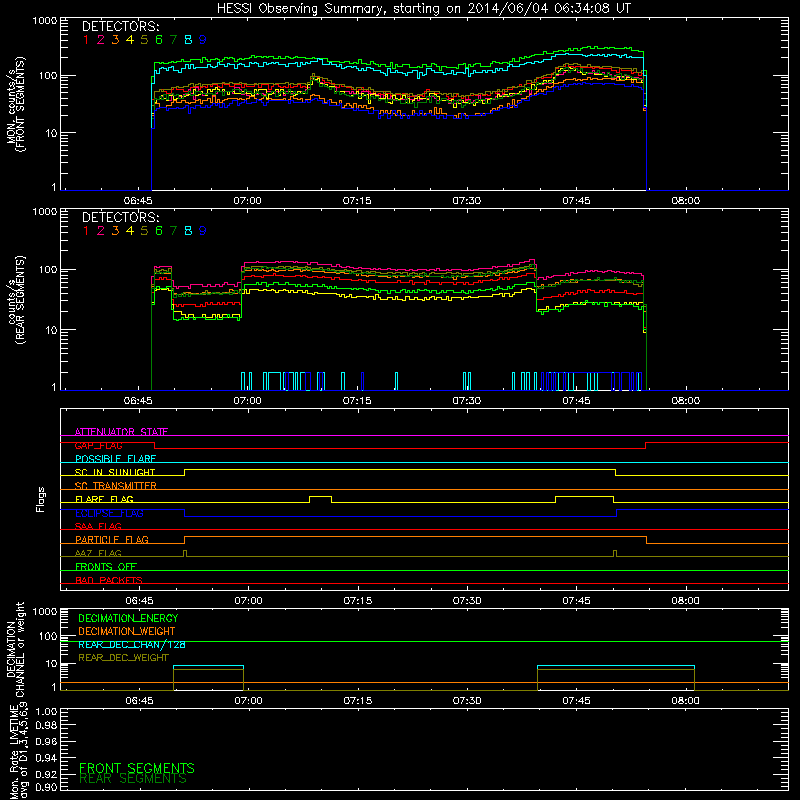
Task: Click the ATTENUATOR_STATE flag label
Action: [x=121, y=432]
